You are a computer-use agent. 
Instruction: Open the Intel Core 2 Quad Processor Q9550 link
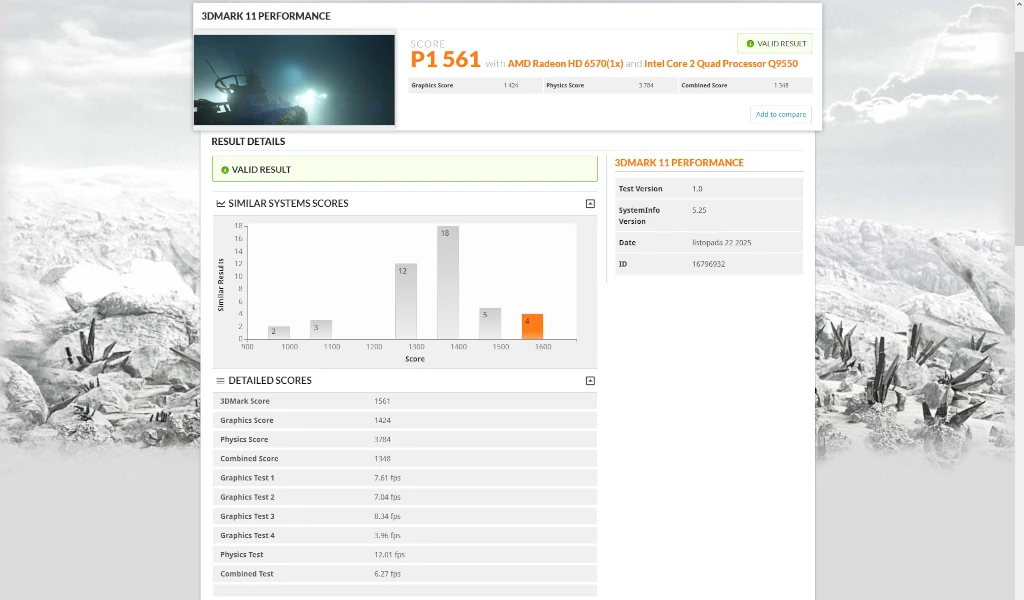pos(720,64)
